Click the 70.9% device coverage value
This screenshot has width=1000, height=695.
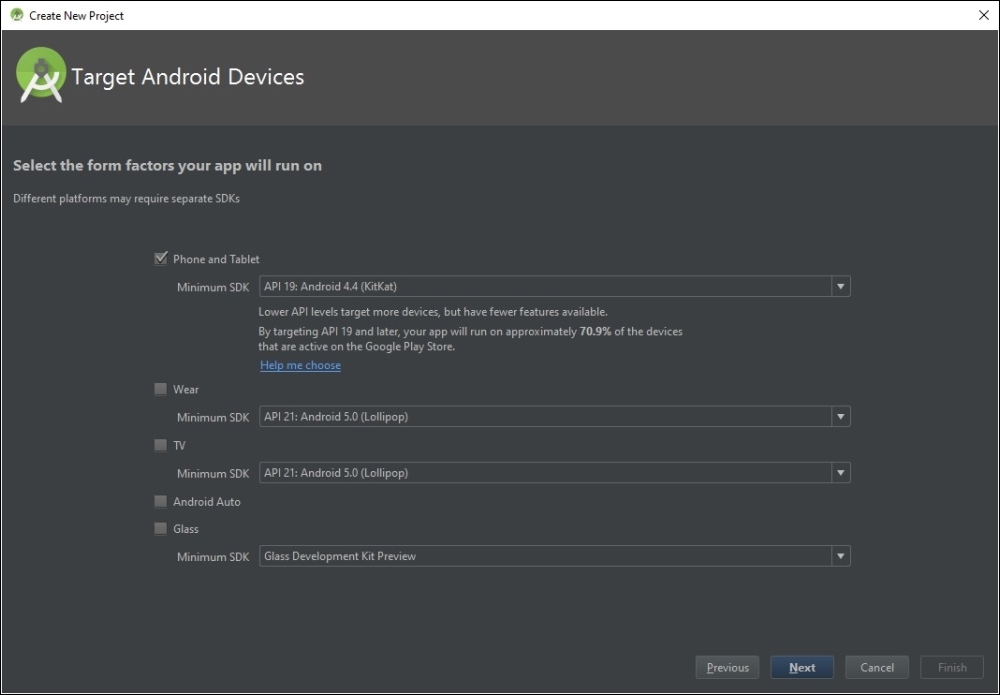[595, 332]
